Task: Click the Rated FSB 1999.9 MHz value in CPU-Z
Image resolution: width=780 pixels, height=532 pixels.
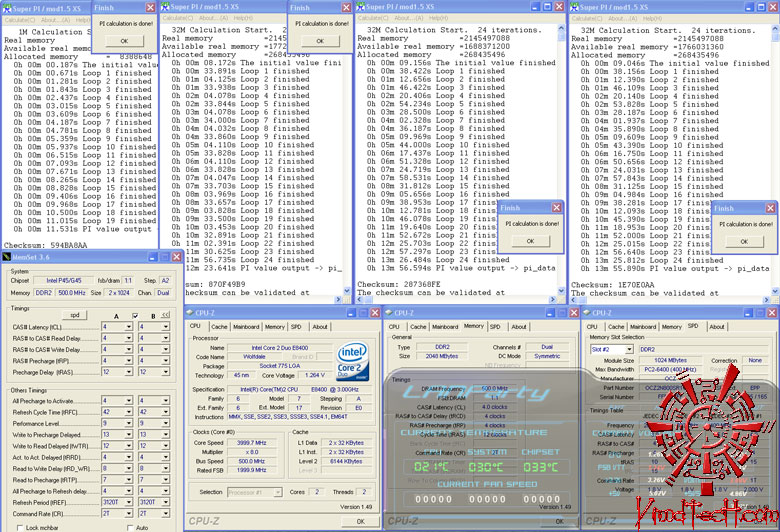Action: (x=252, y=470)
